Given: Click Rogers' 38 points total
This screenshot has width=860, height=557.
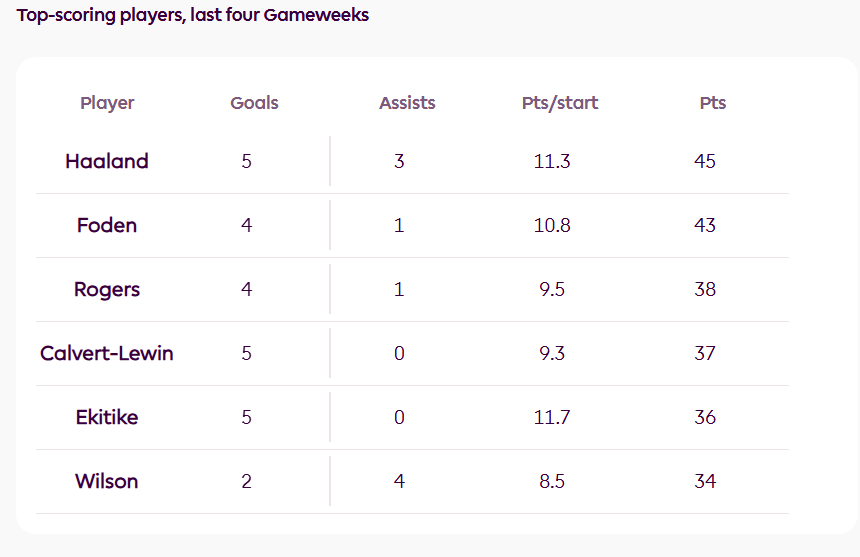Looking at the screenshot, I should (x=705, y=289).
